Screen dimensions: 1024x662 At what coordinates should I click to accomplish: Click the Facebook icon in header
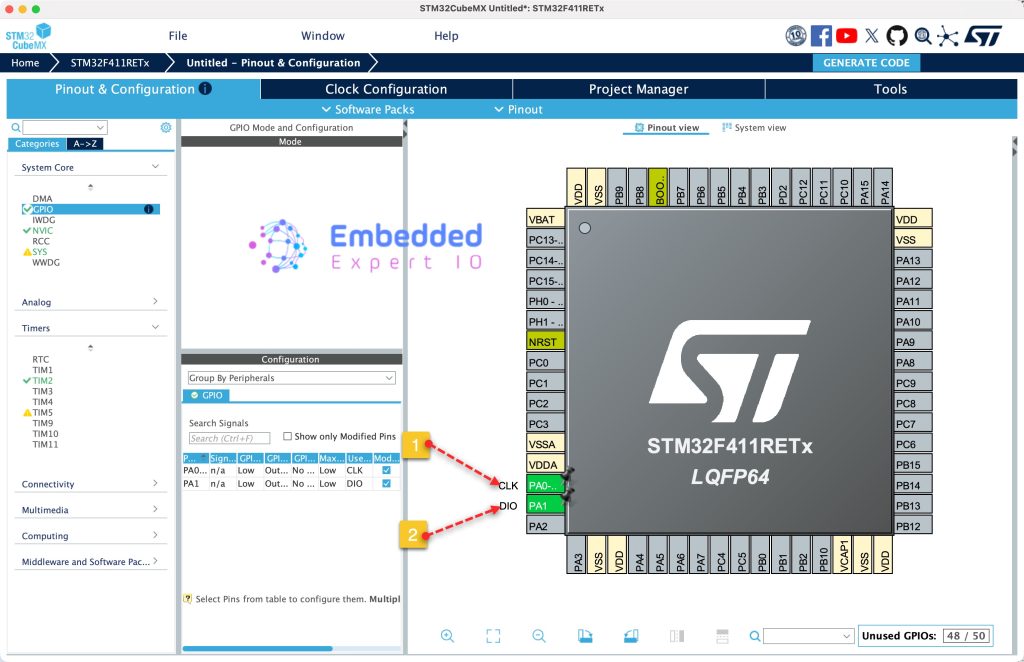click(x=821, y=36)
